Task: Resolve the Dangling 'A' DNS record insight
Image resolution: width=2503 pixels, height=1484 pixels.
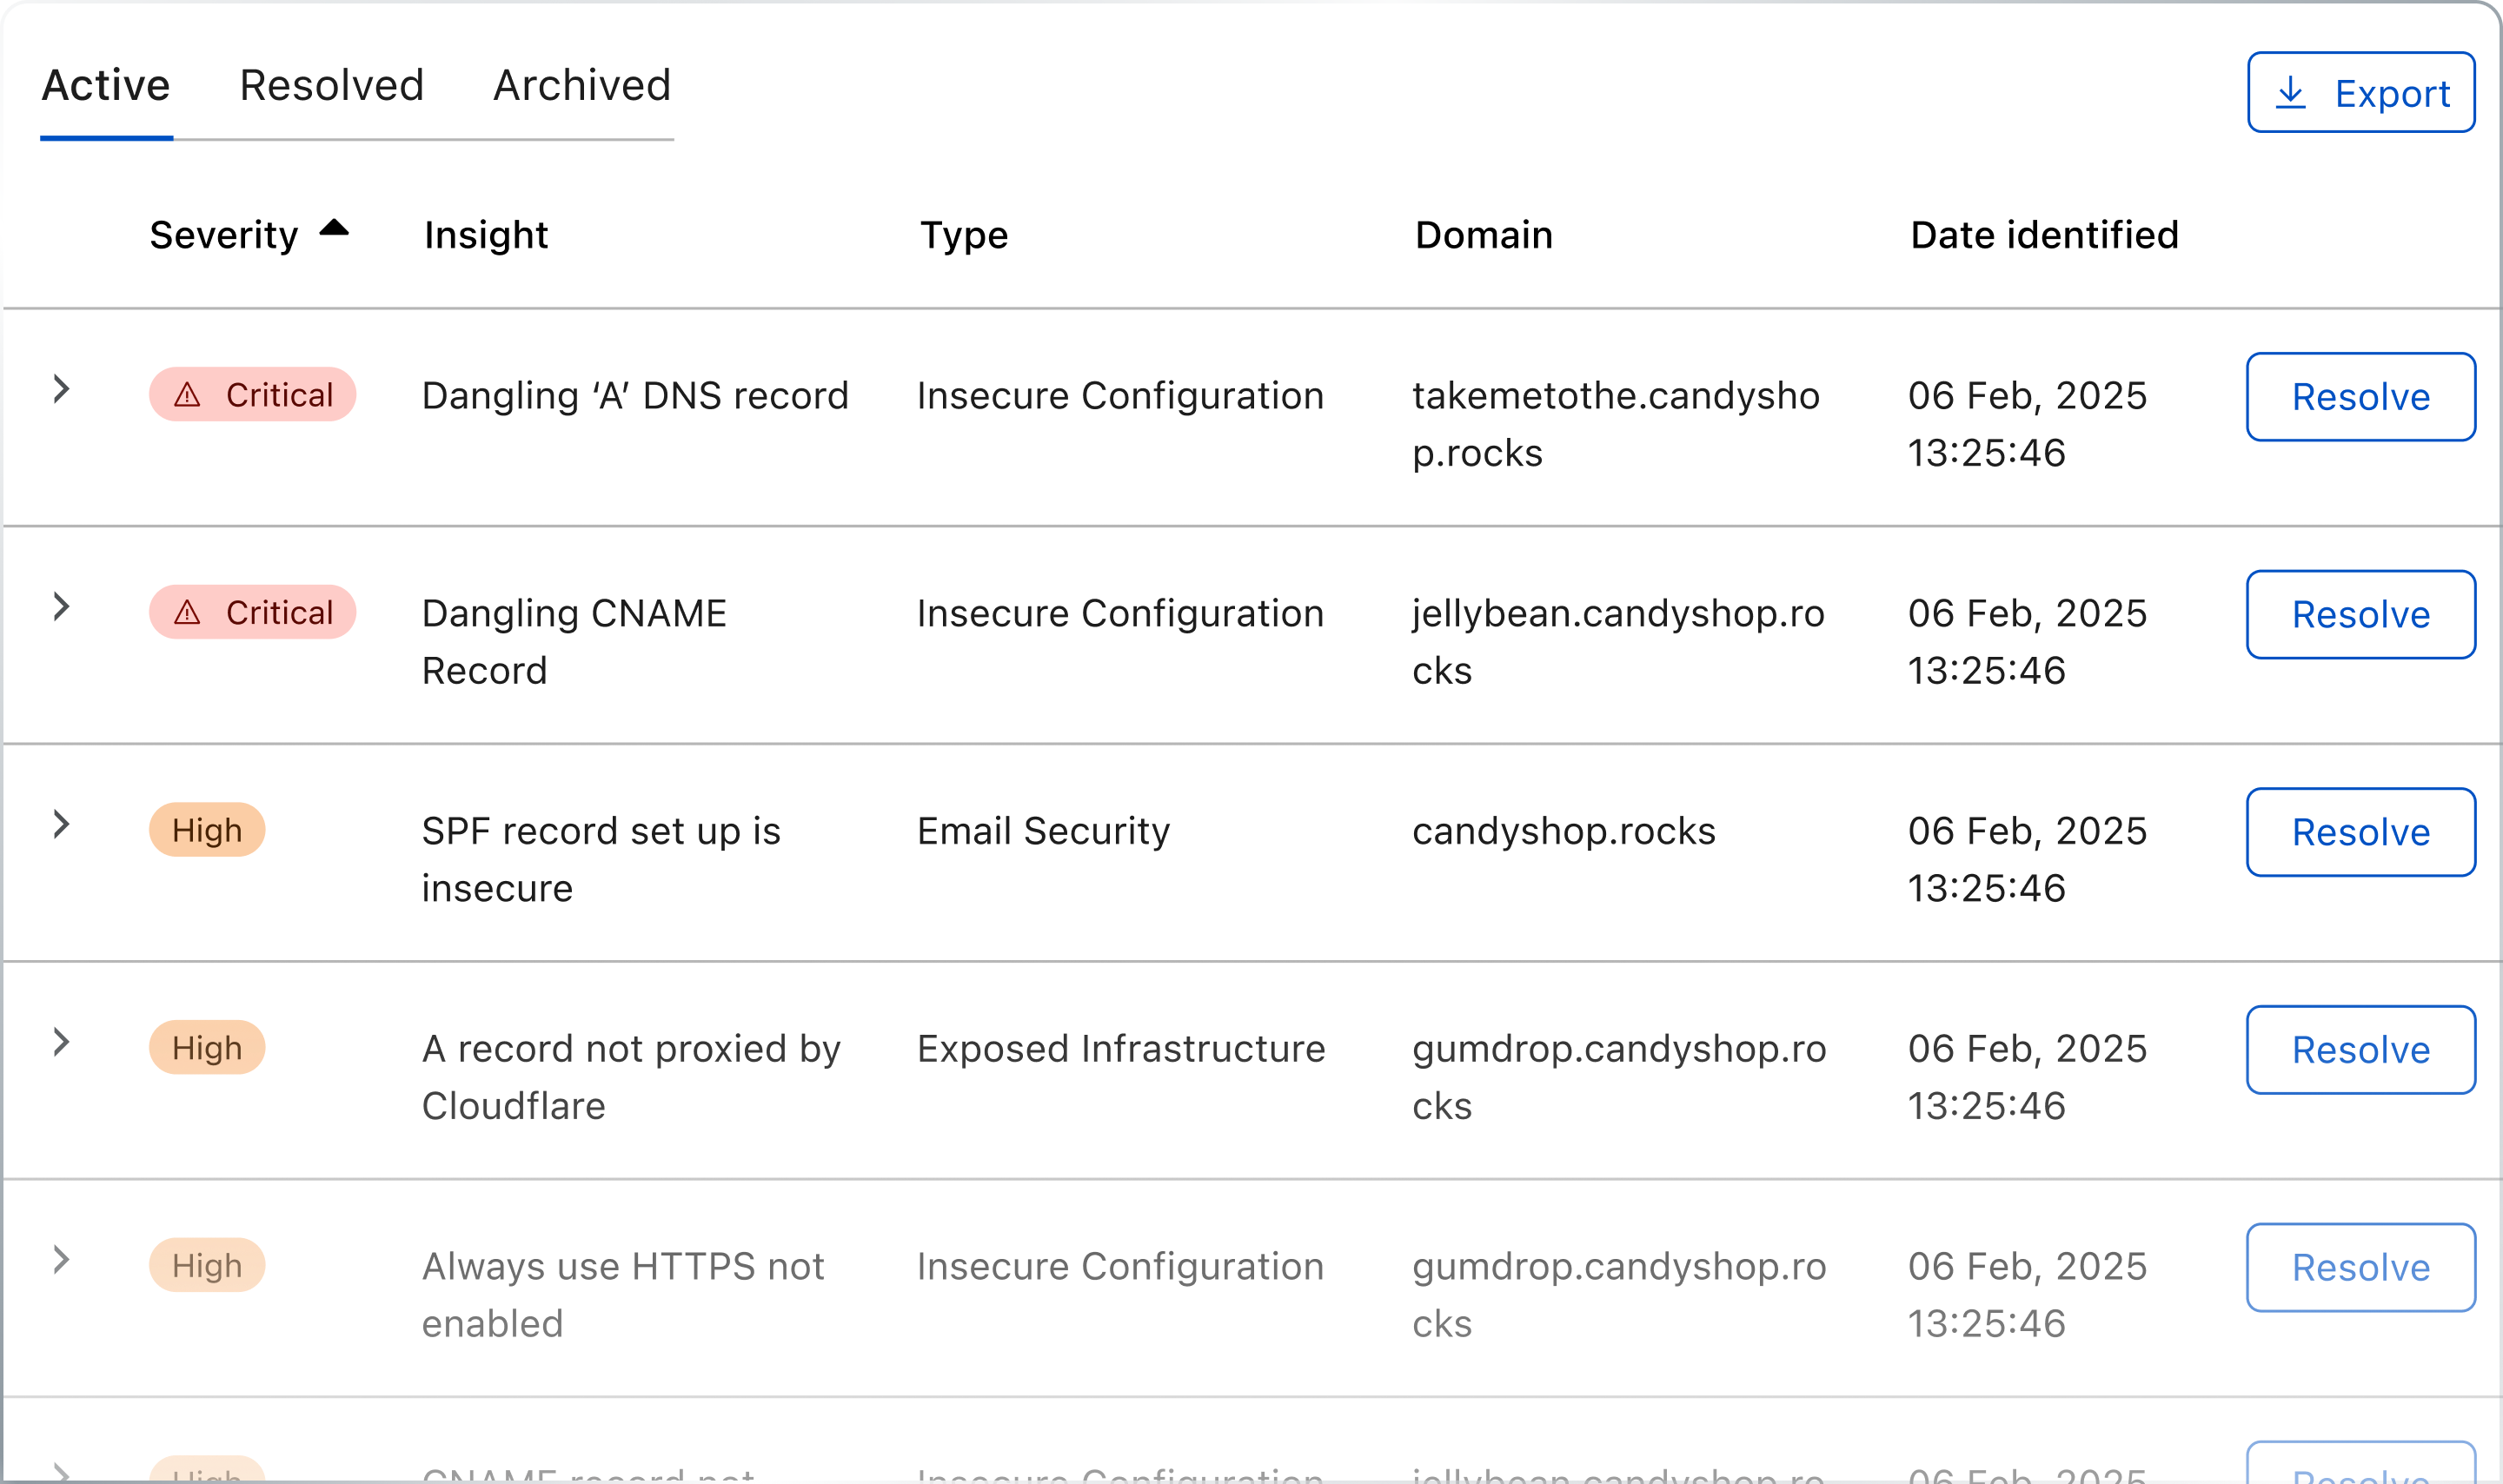Action: click(x=2360, y=397)
